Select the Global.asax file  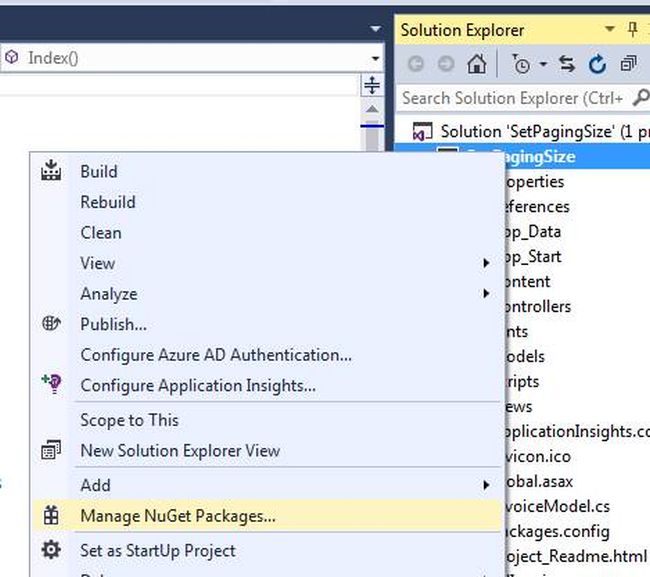tap(539, 481)
